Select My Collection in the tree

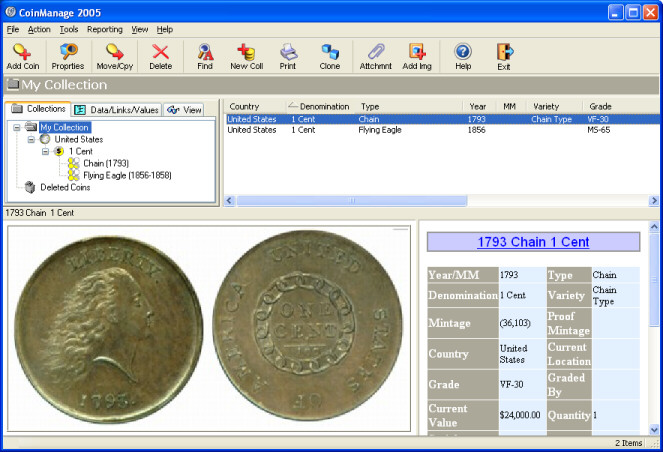tap(64, 127)
